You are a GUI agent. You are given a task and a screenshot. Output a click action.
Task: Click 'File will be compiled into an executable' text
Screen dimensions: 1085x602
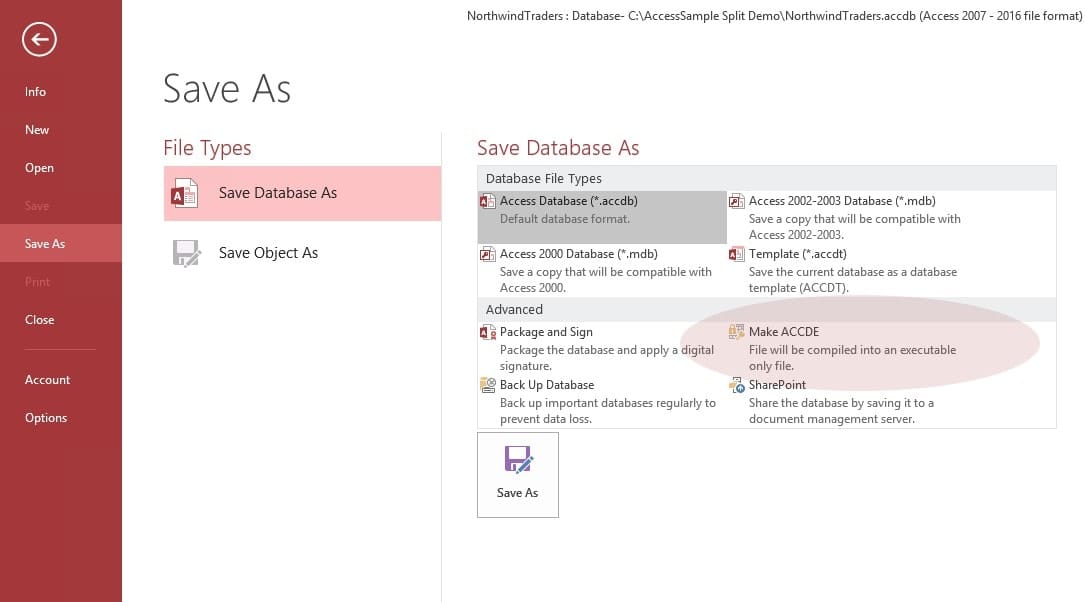coord(852,350)
